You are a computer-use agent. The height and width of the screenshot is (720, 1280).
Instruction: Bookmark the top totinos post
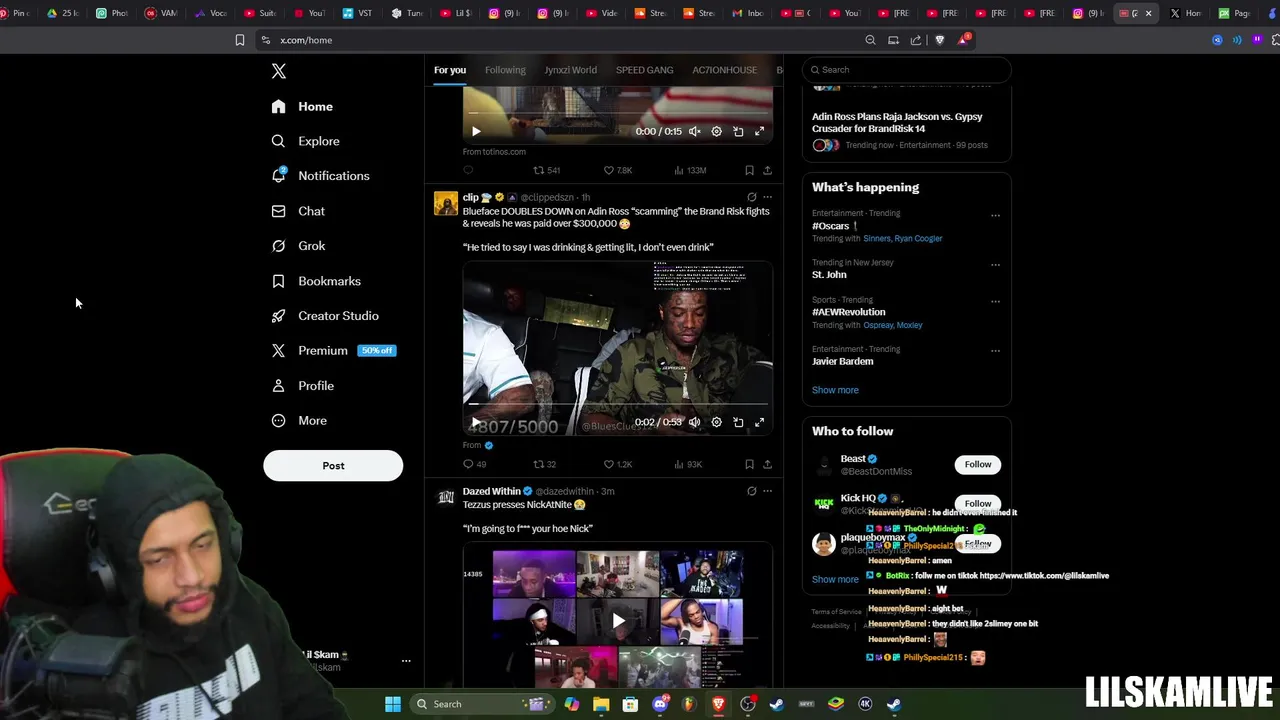(x=749, y=170)
